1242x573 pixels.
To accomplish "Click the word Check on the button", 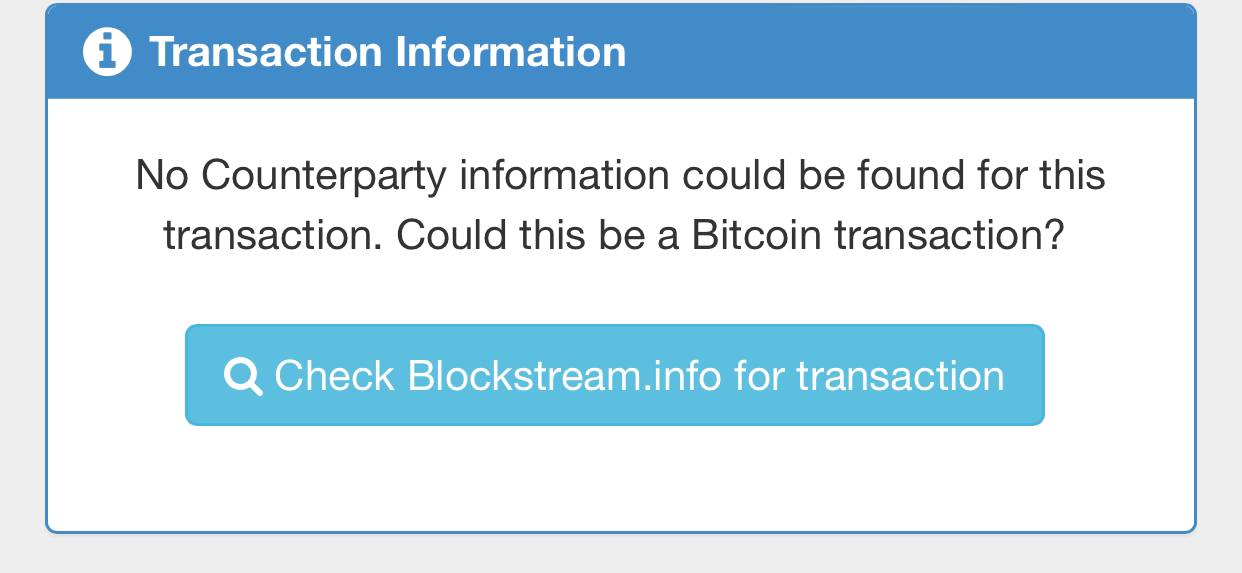I will pyautogui.click(x=335, y=376).
